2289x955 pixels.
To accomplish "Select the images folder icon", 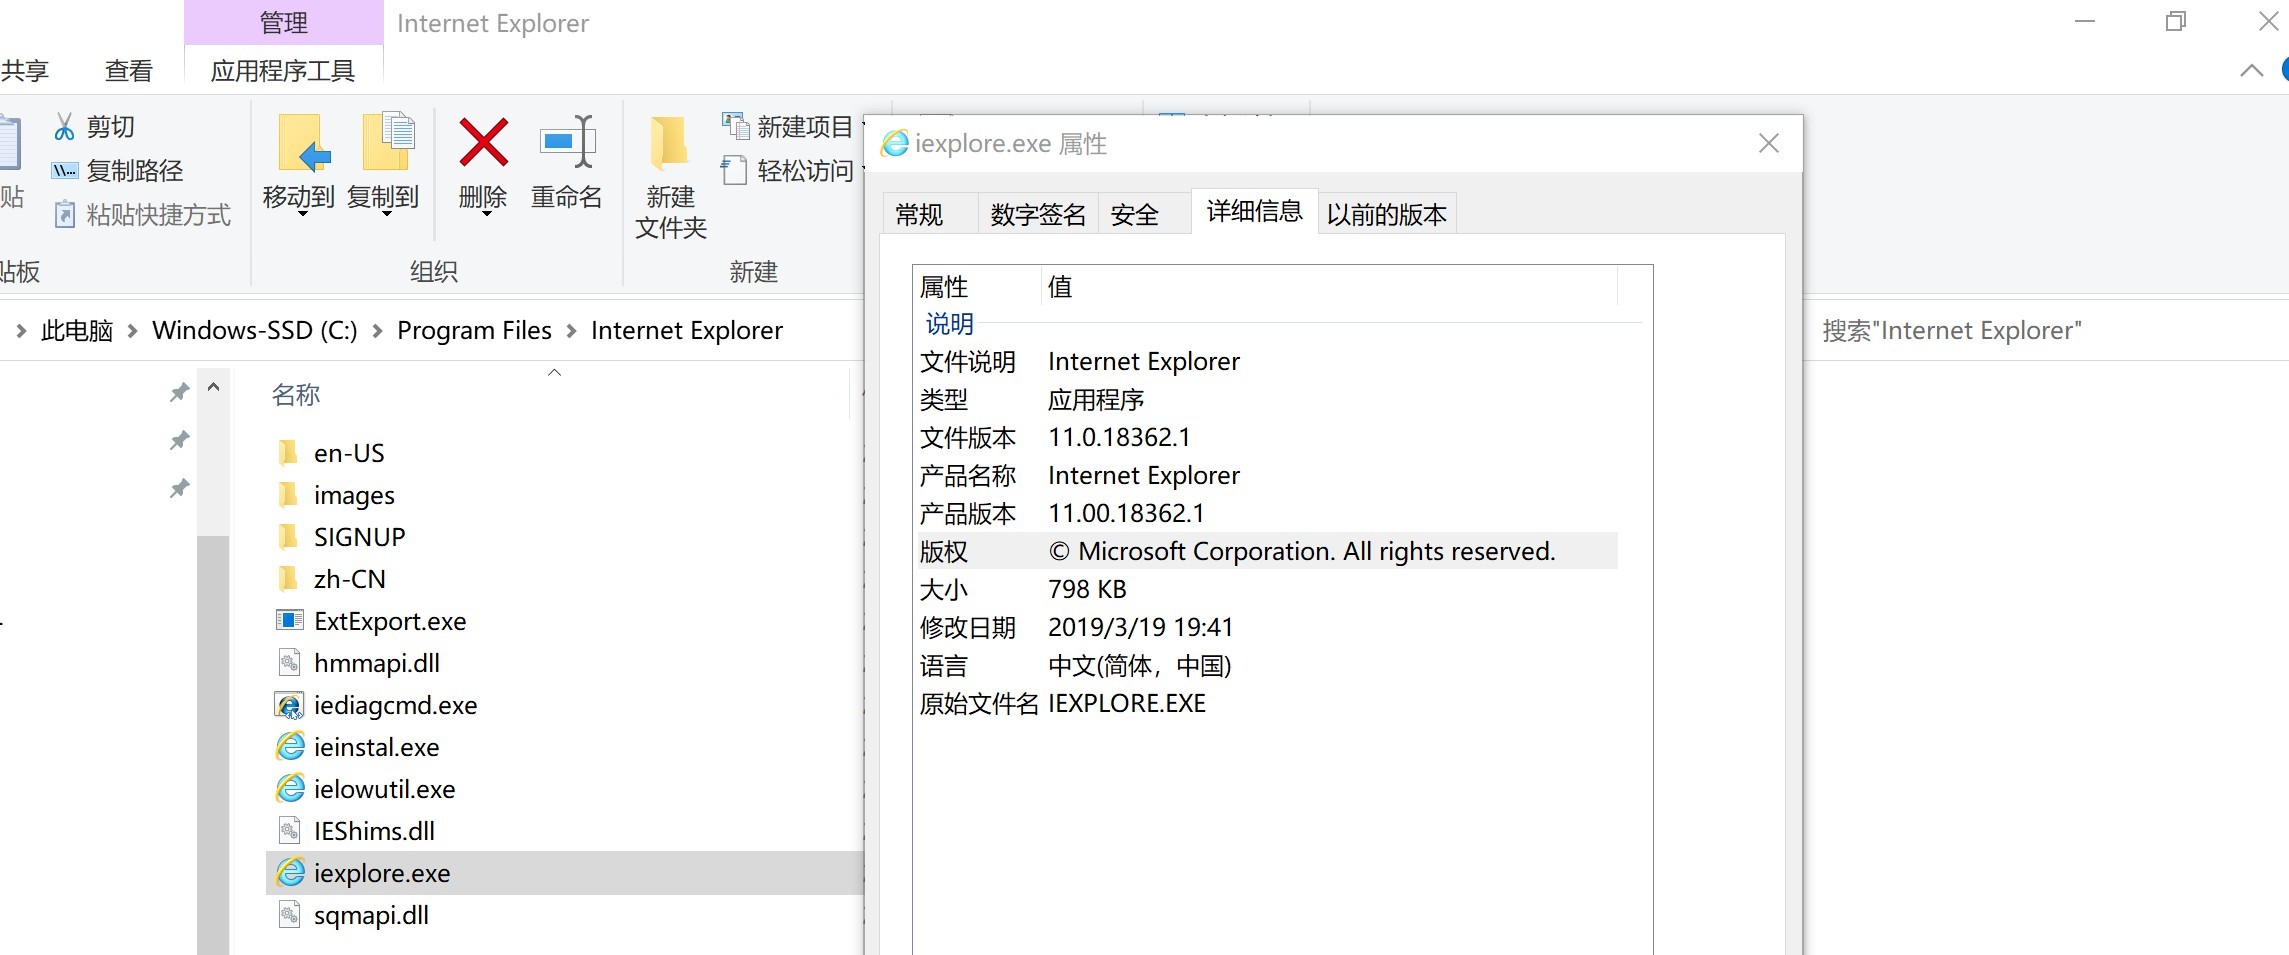I will point(288,495).
